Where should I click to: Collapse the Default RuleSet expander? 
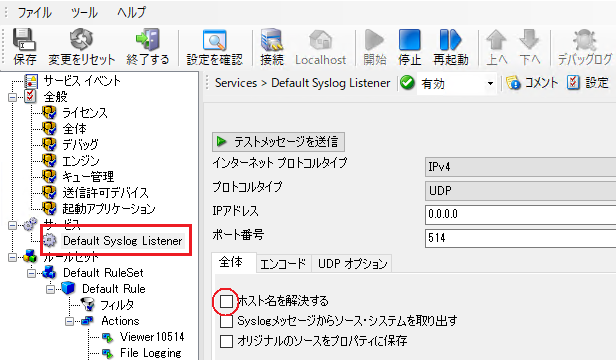31,273
